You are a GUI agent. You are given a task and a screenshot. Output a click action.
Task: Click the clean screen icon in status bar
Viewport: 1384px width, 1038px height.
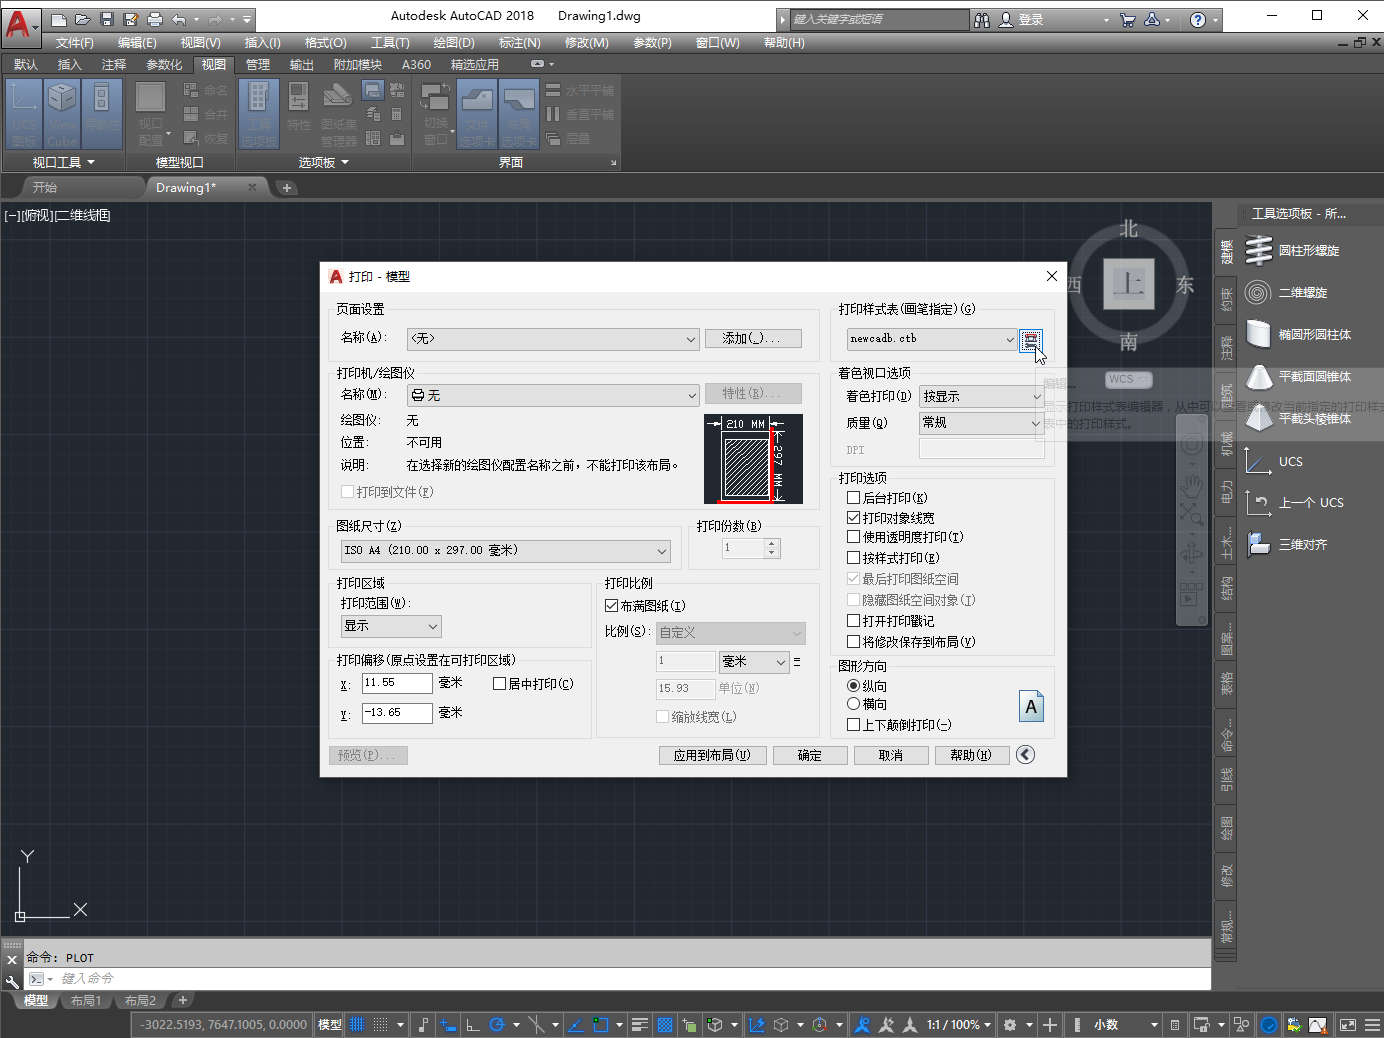1347,1025
